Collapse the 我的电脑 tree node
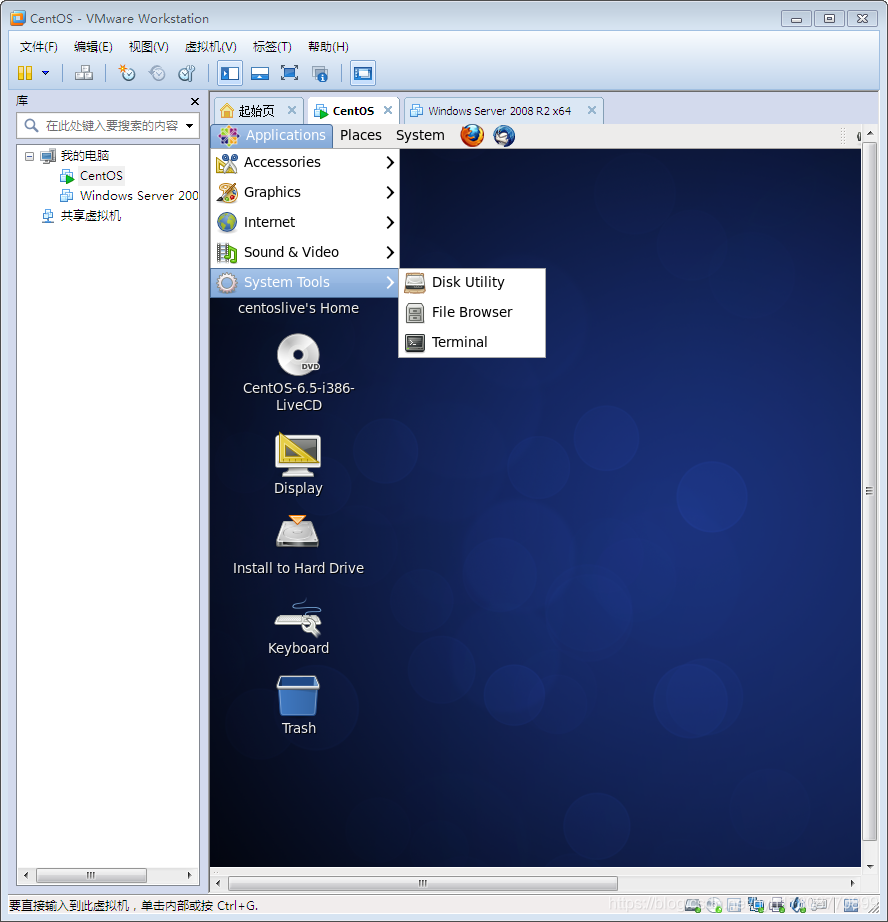 [x=29, y=155]
